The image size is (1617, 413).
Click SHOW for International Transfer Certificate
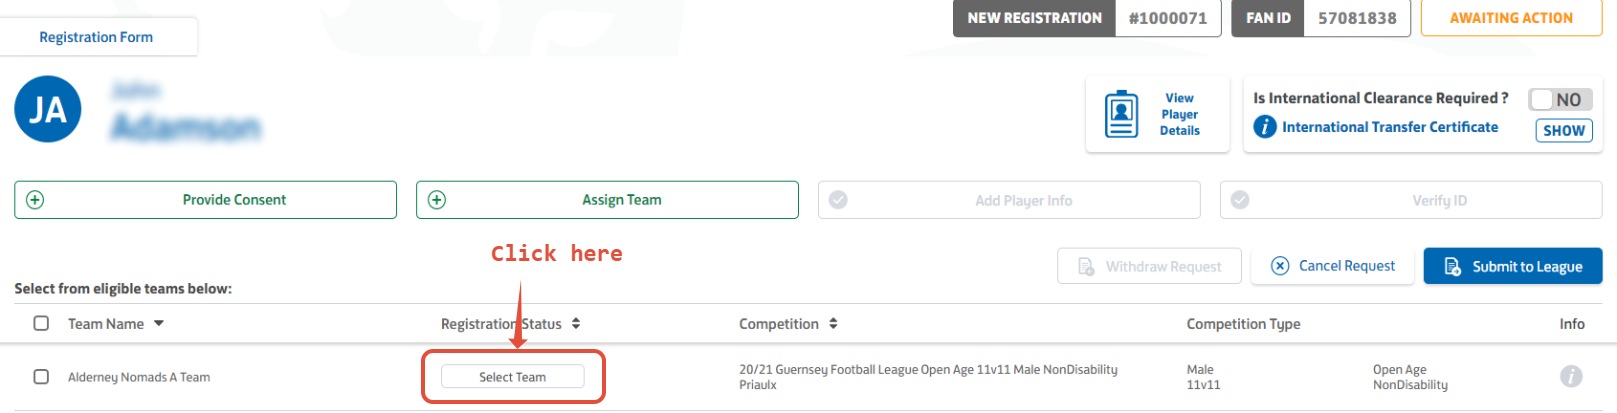click(1564, 131)
